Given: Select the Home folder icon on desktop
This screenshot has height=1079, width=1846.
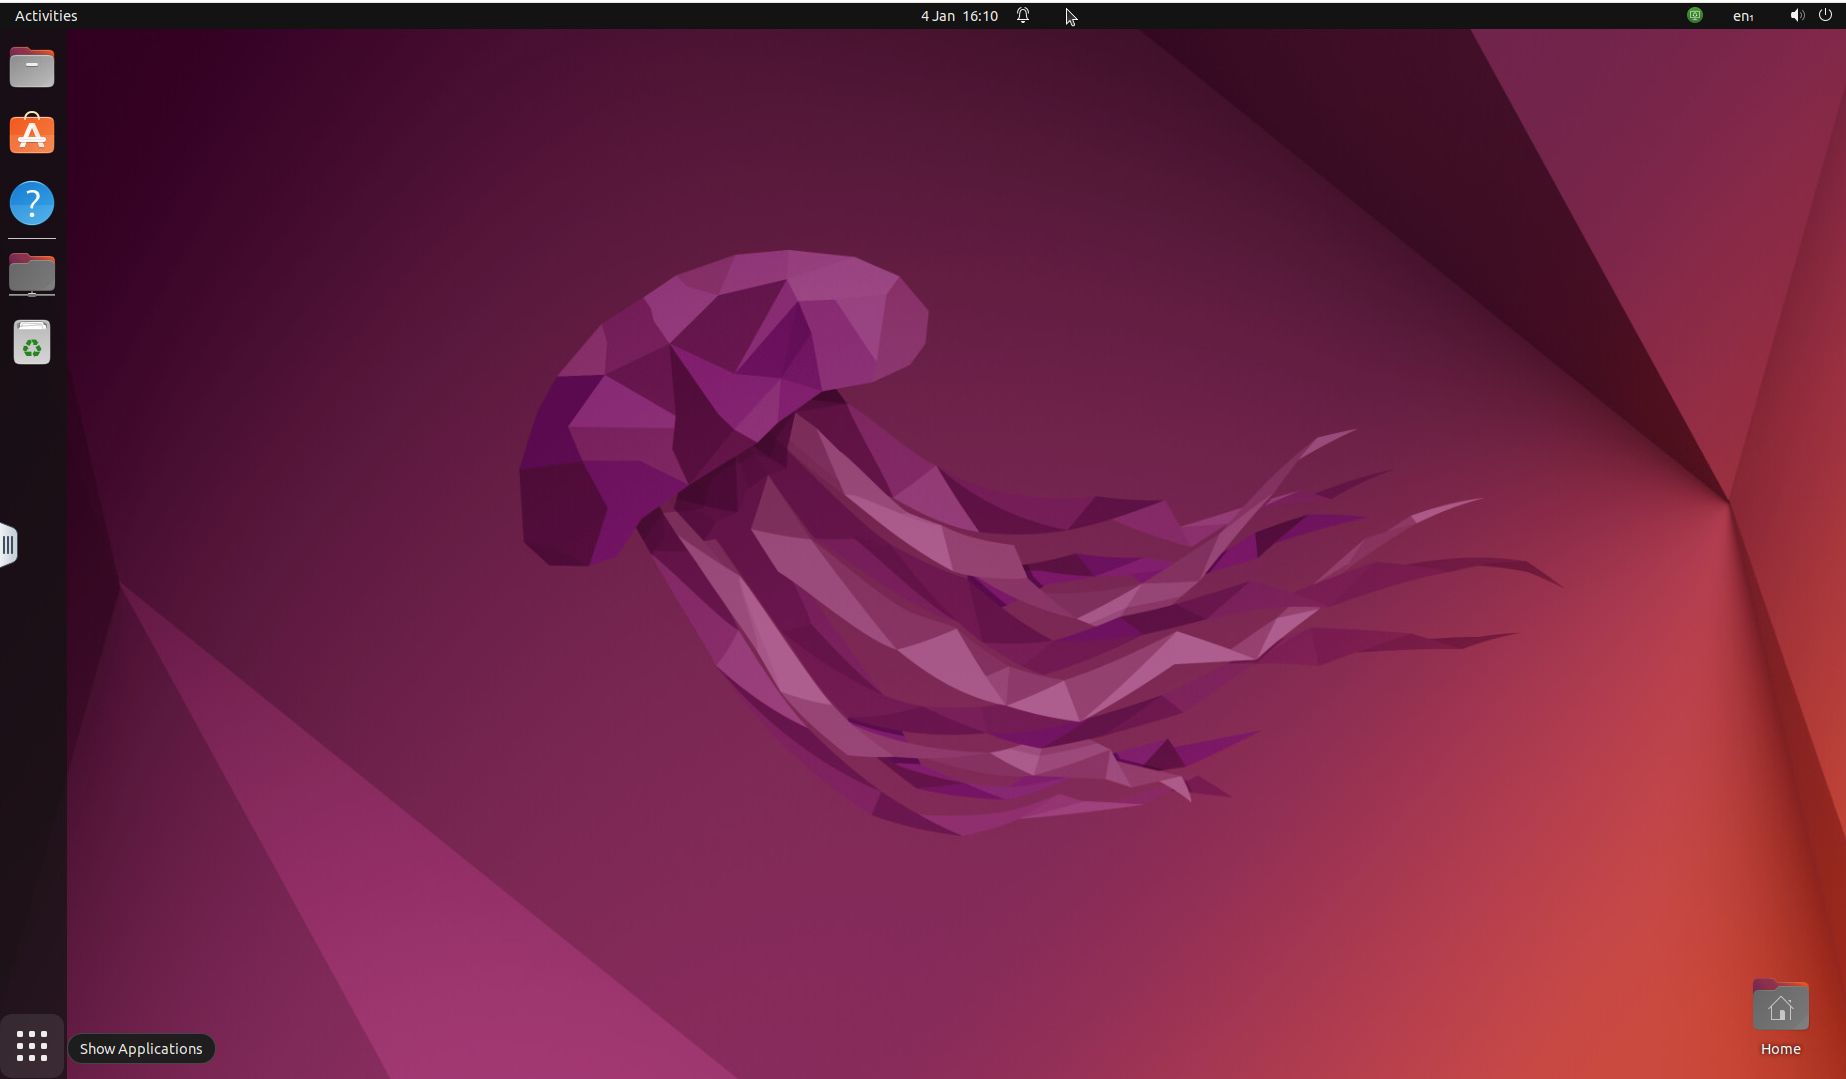Looking at the screenshot, I should tap(1780, 1006).
